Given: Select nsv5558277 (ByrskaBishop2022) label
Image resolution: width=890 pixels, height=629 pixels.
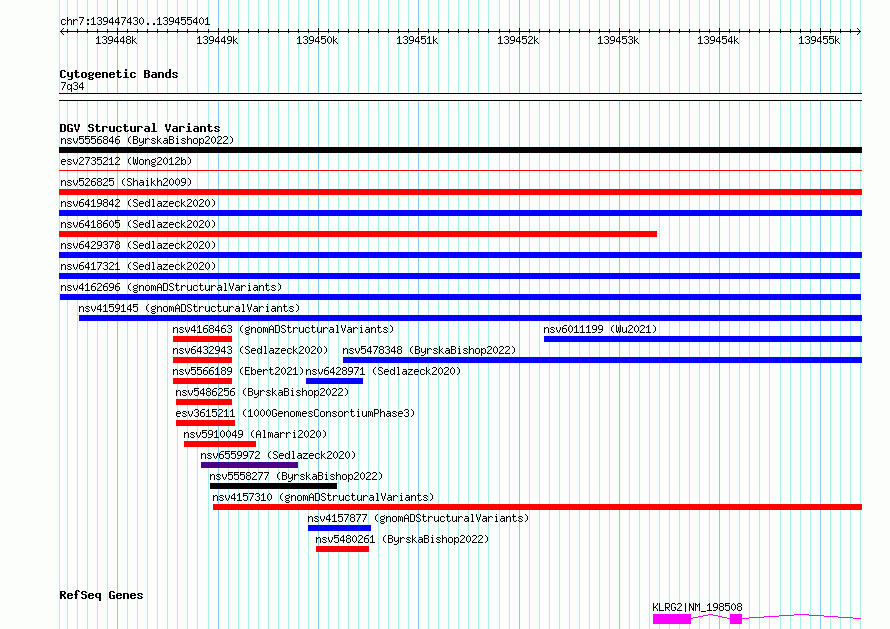Looking at the screenshot, I should (x=296, y=476).
